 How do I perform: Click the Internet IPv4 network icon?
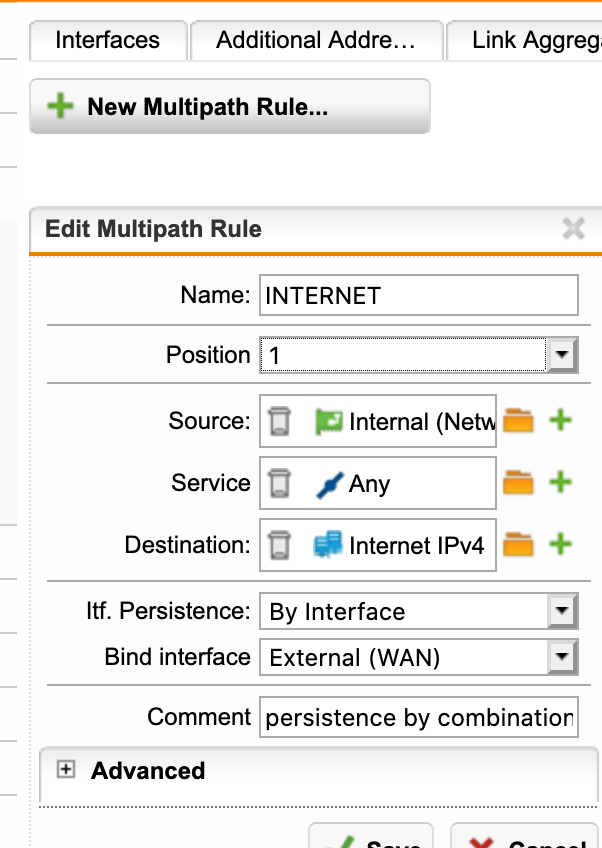[x=328, y=545]
